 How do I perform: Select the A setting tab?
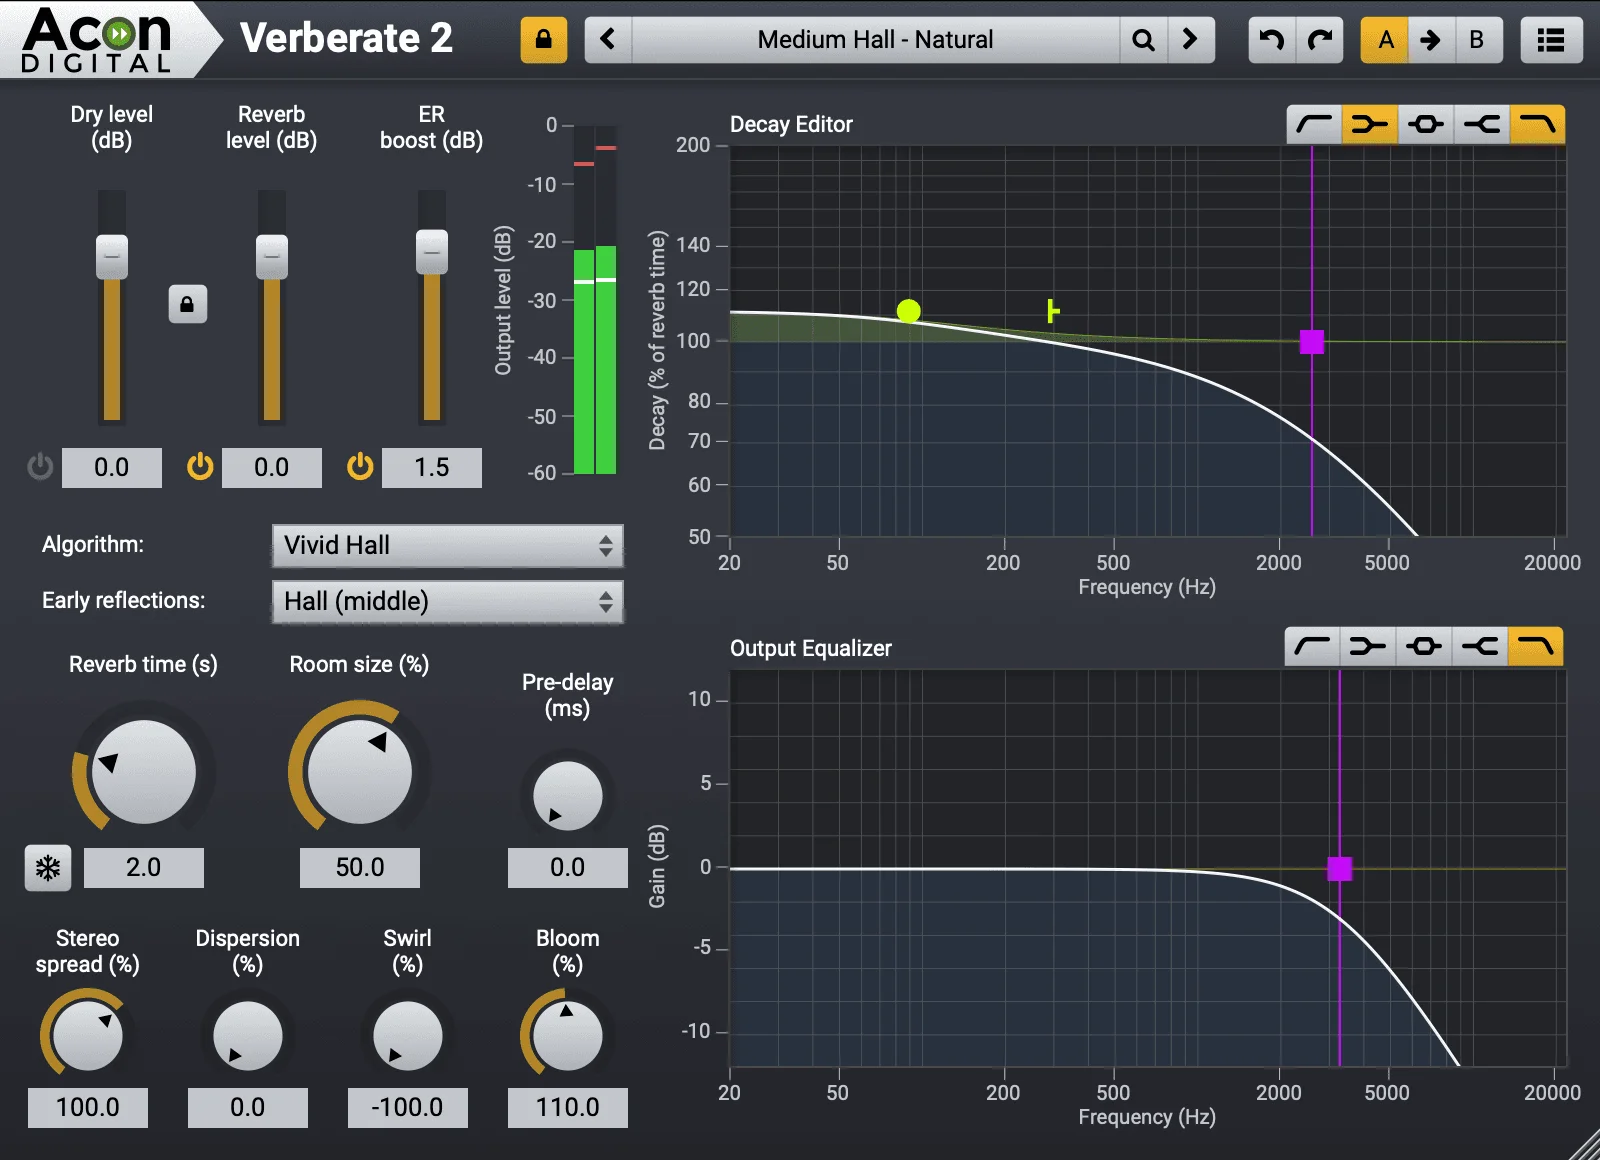(1385, 40)
